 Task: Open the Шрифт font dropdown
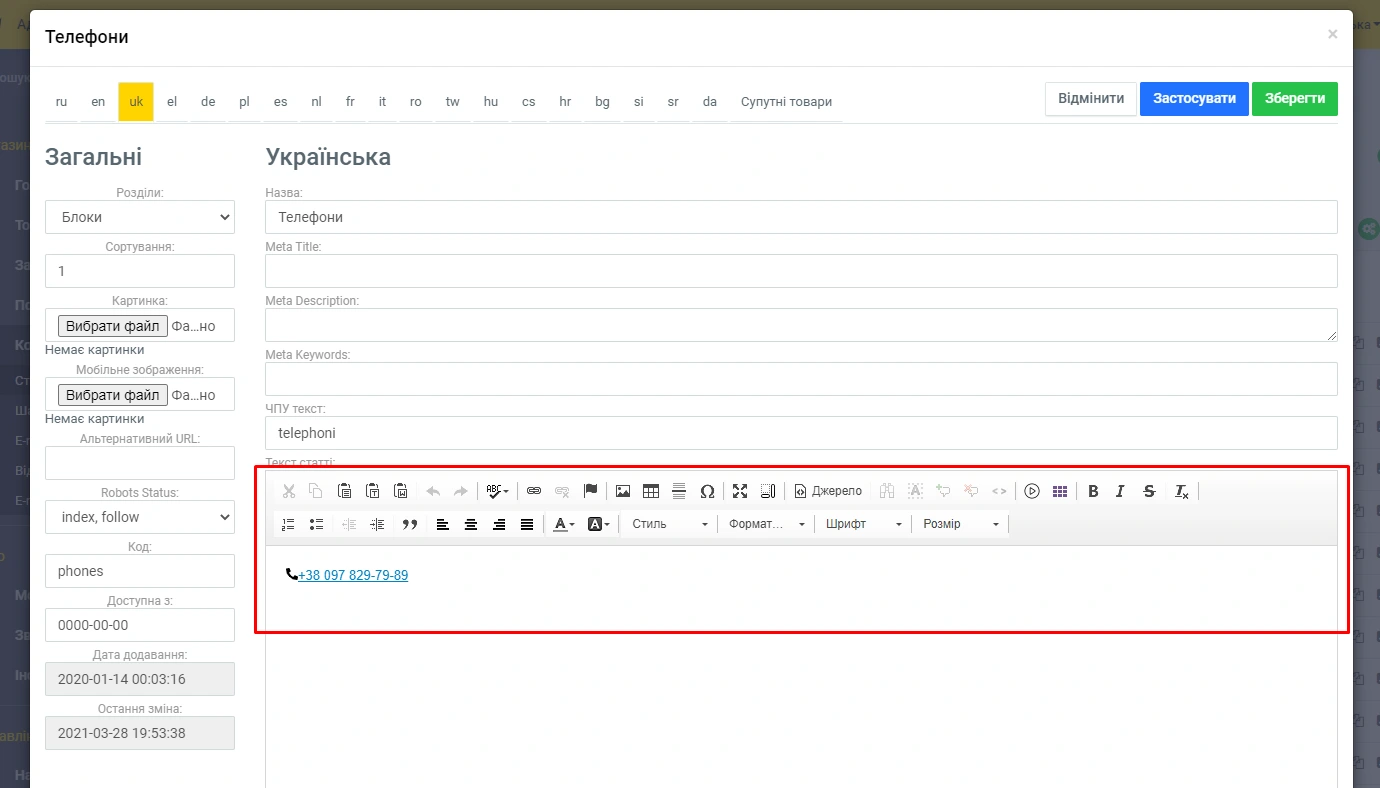tap(864, 524)
